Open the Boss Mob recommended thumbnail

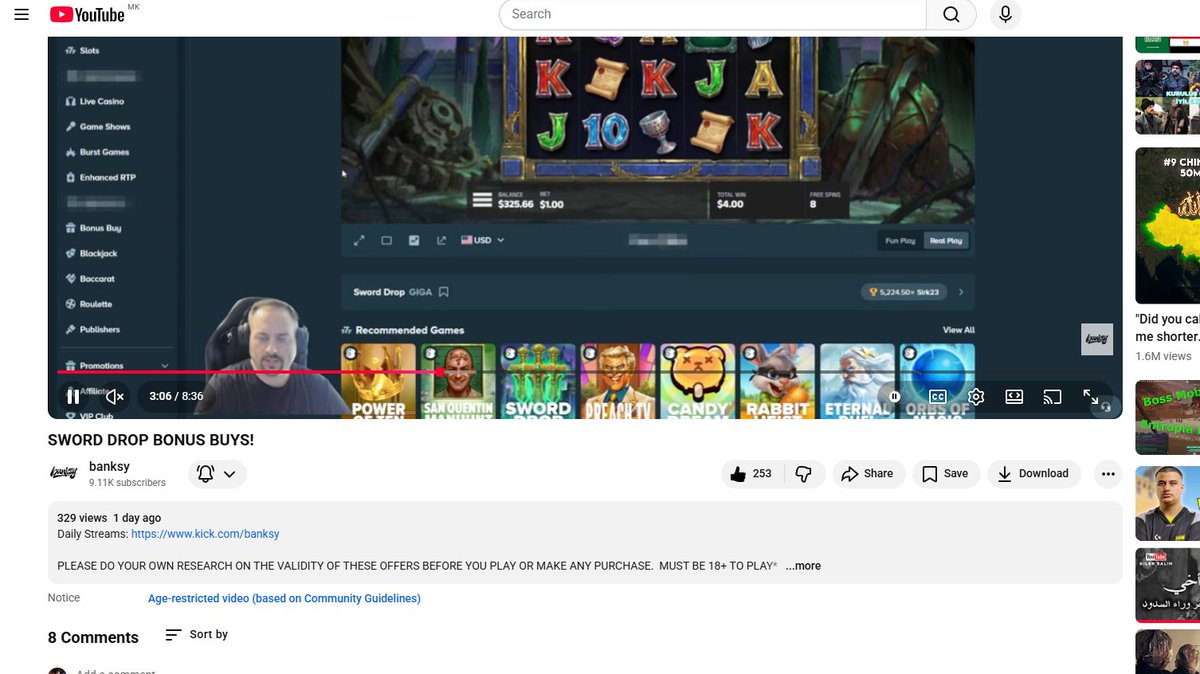pyautogui.click(x=1168, y=417)
